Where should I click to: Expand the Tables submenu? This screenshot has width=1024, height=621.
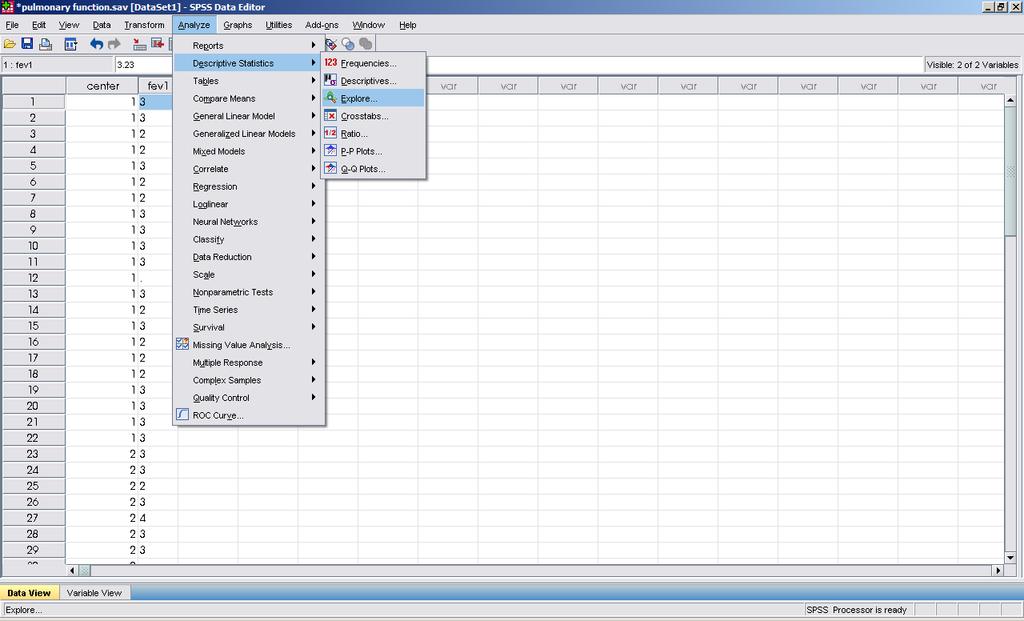(248, 81)
